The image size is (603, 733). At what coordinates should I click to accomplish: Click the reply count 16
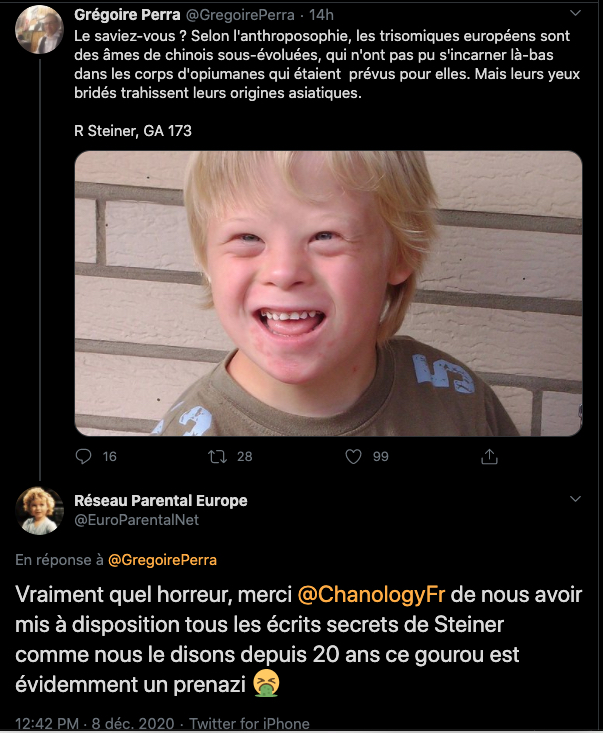click(109, 456)
